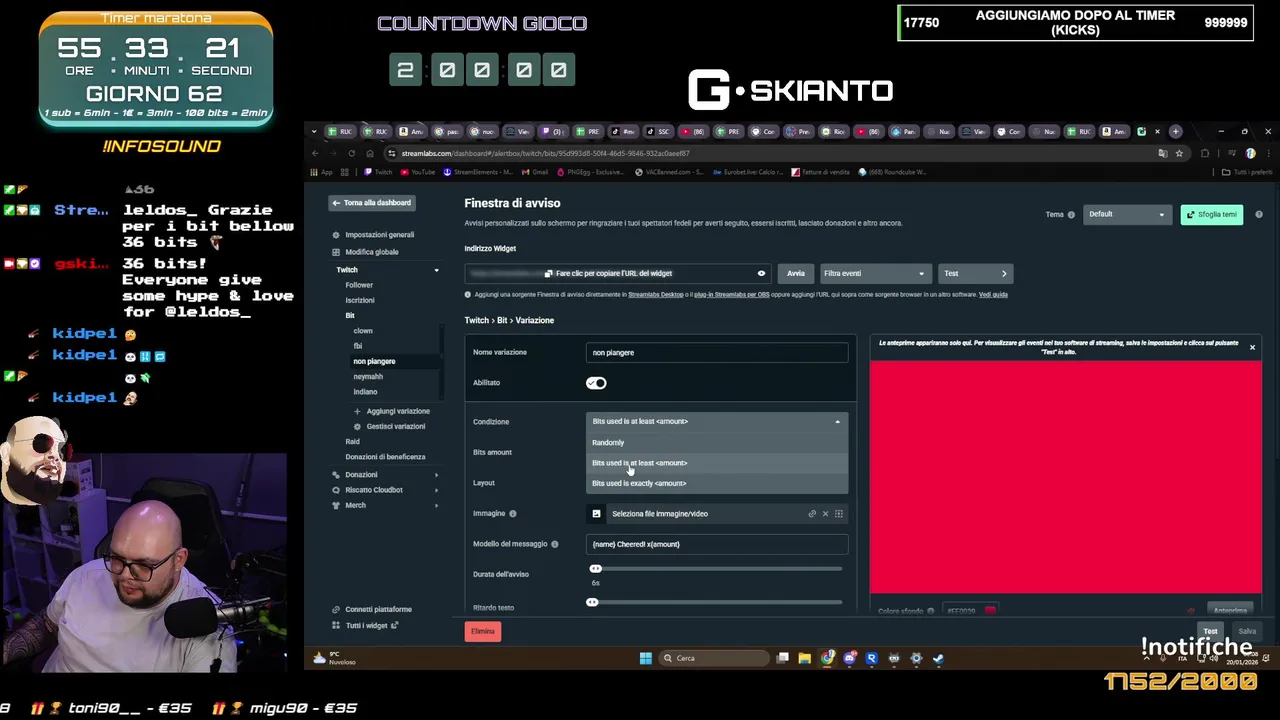Open the YouTube bookmark
Screen dimensions: 1280x720
click(x=419, y=172)
